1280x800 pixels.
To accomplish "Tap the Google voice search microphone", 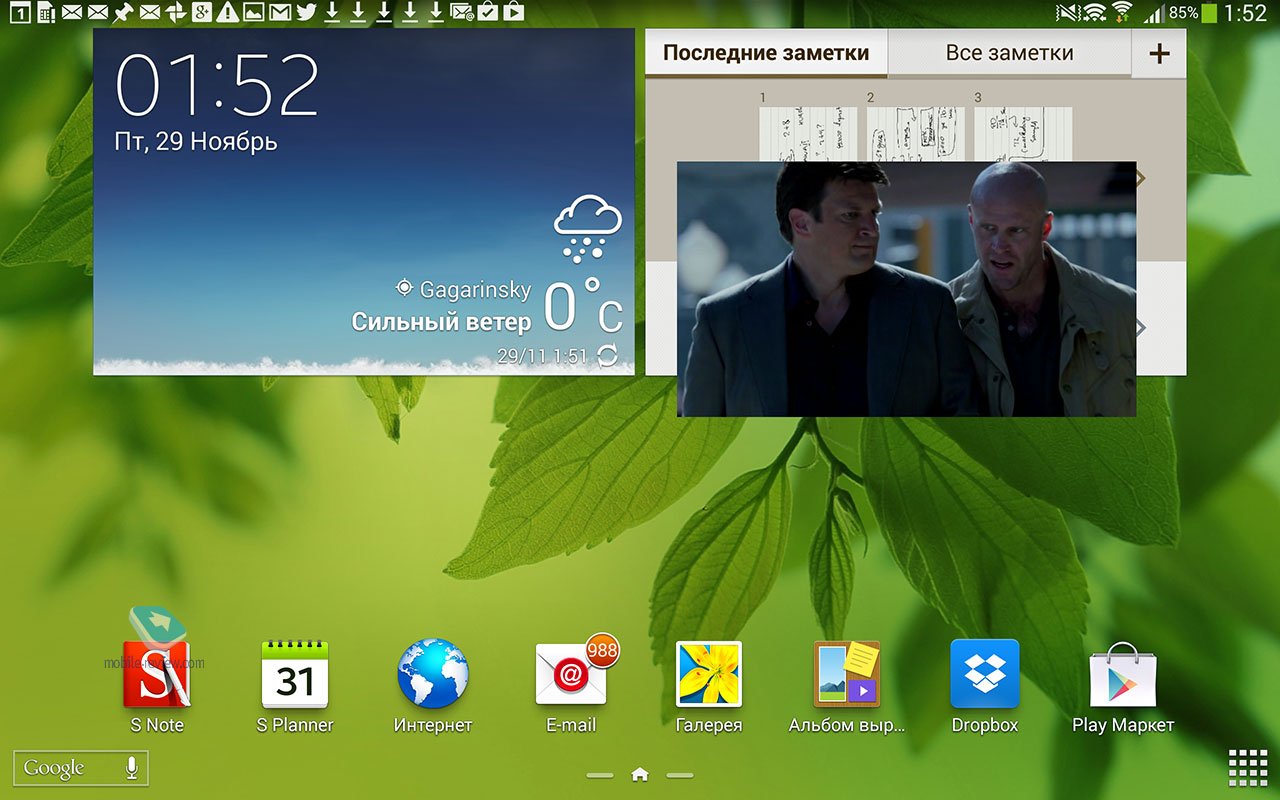I will (130, 768).
